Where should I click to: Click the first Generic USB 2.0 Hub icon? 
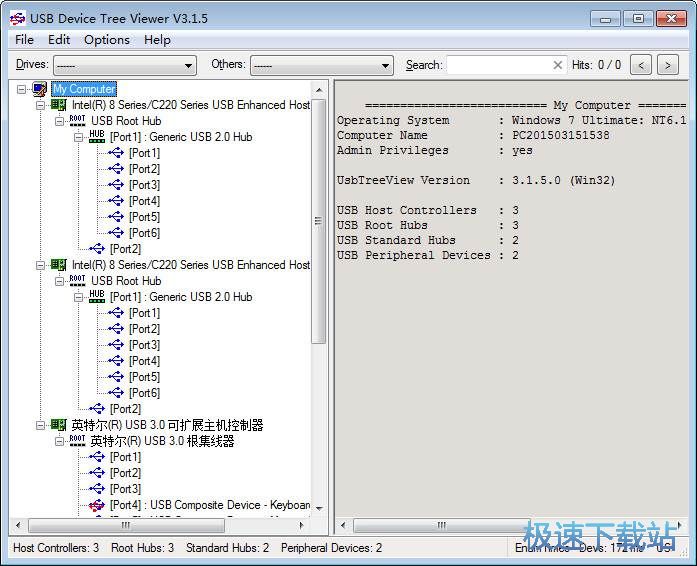(97, 137)
